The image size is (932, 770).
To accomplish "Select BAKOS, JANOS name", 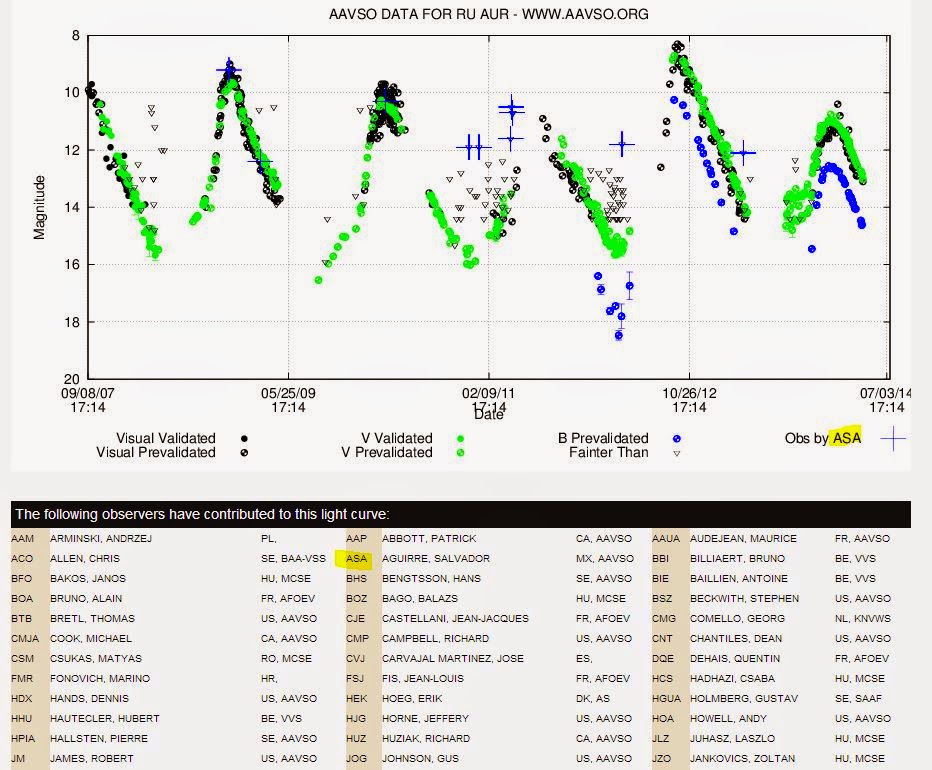I will 88,579.
